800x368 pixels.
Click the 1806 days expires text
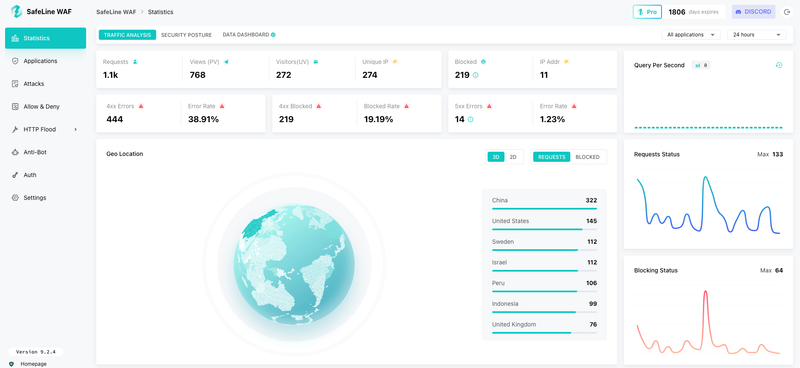(x=693, y=12)
